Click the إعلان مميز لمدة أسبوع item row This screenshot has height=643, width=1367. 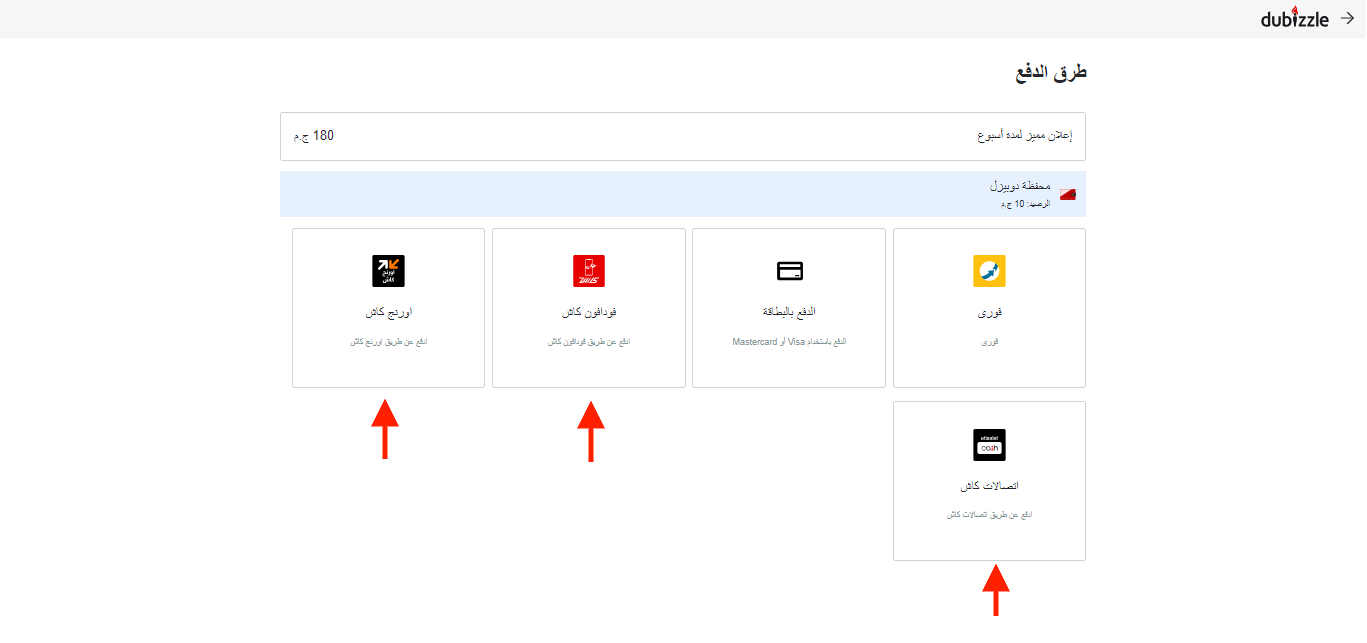pyautogui.click(x=683, y=136)
